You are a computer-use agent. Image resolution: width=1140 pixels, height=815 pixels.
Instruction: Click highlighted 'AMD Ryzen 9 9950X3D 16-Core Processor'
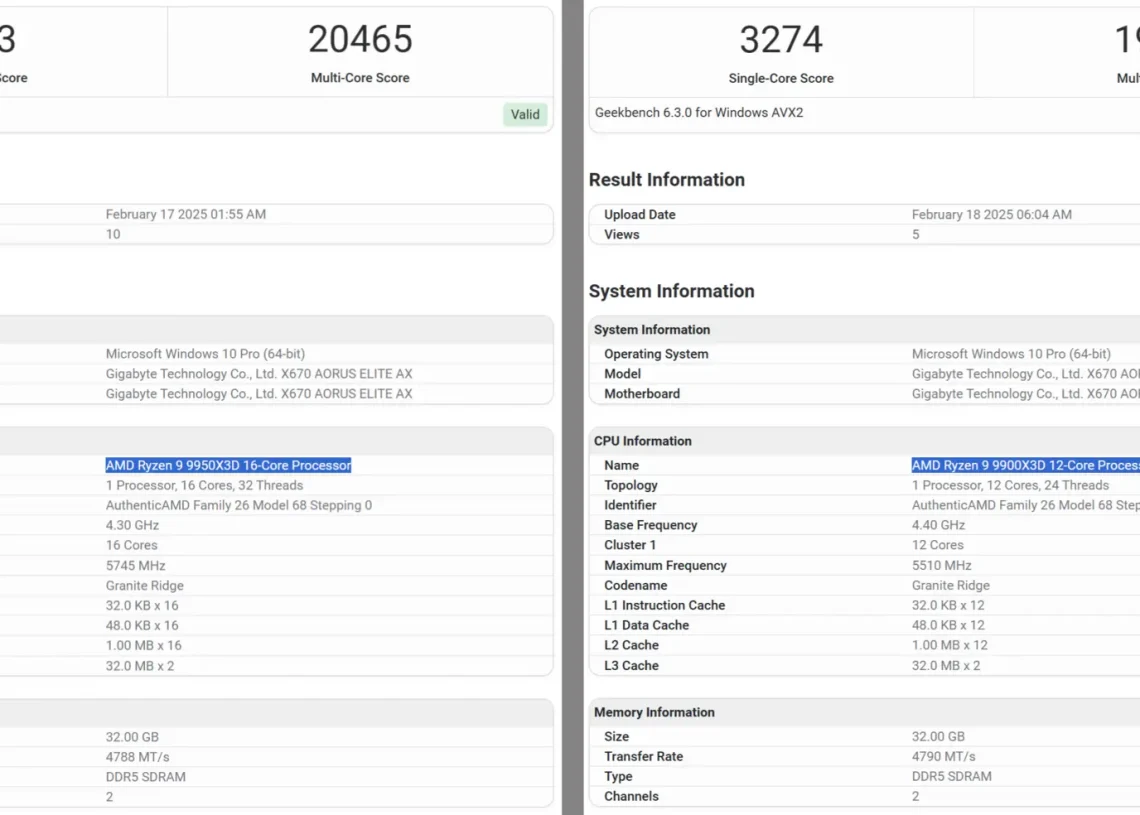tap(228, 465)
